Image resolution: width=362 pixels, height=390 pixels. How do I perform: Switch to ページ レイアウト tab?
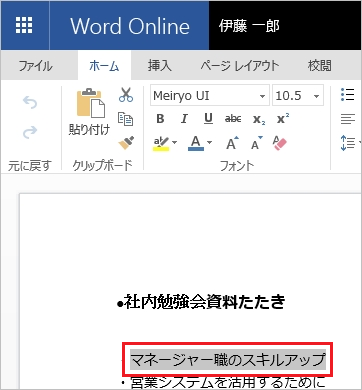pos(240,66)
